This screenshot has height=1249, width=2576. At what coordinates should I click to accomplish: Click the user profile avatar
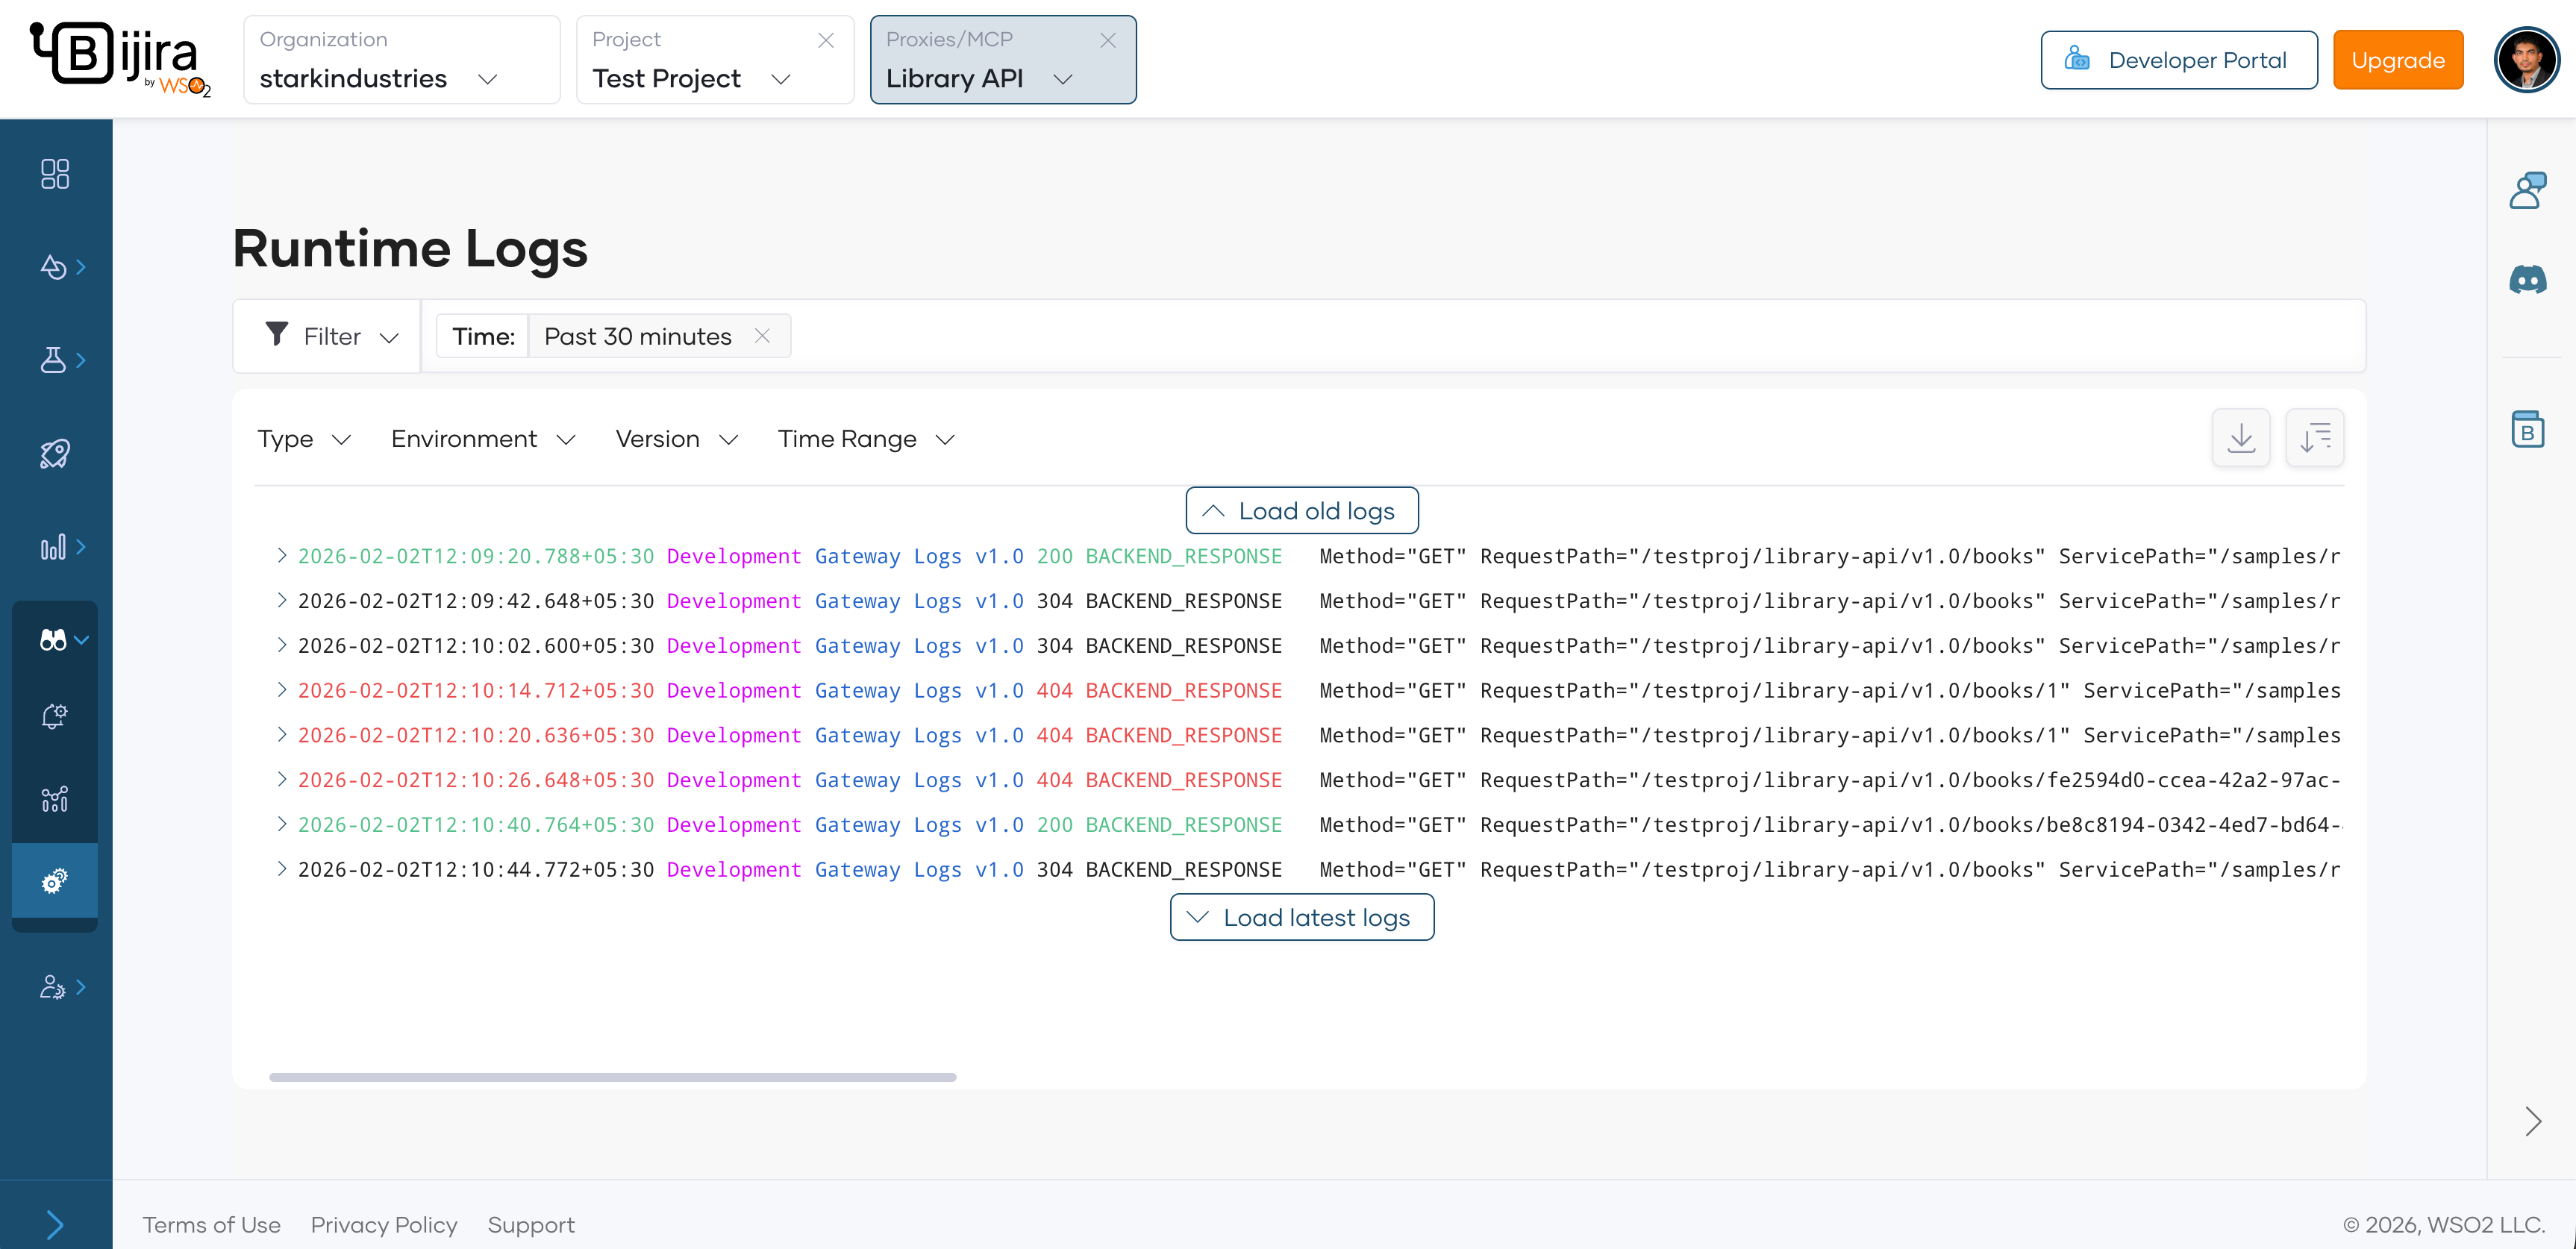coord(2526,60)
